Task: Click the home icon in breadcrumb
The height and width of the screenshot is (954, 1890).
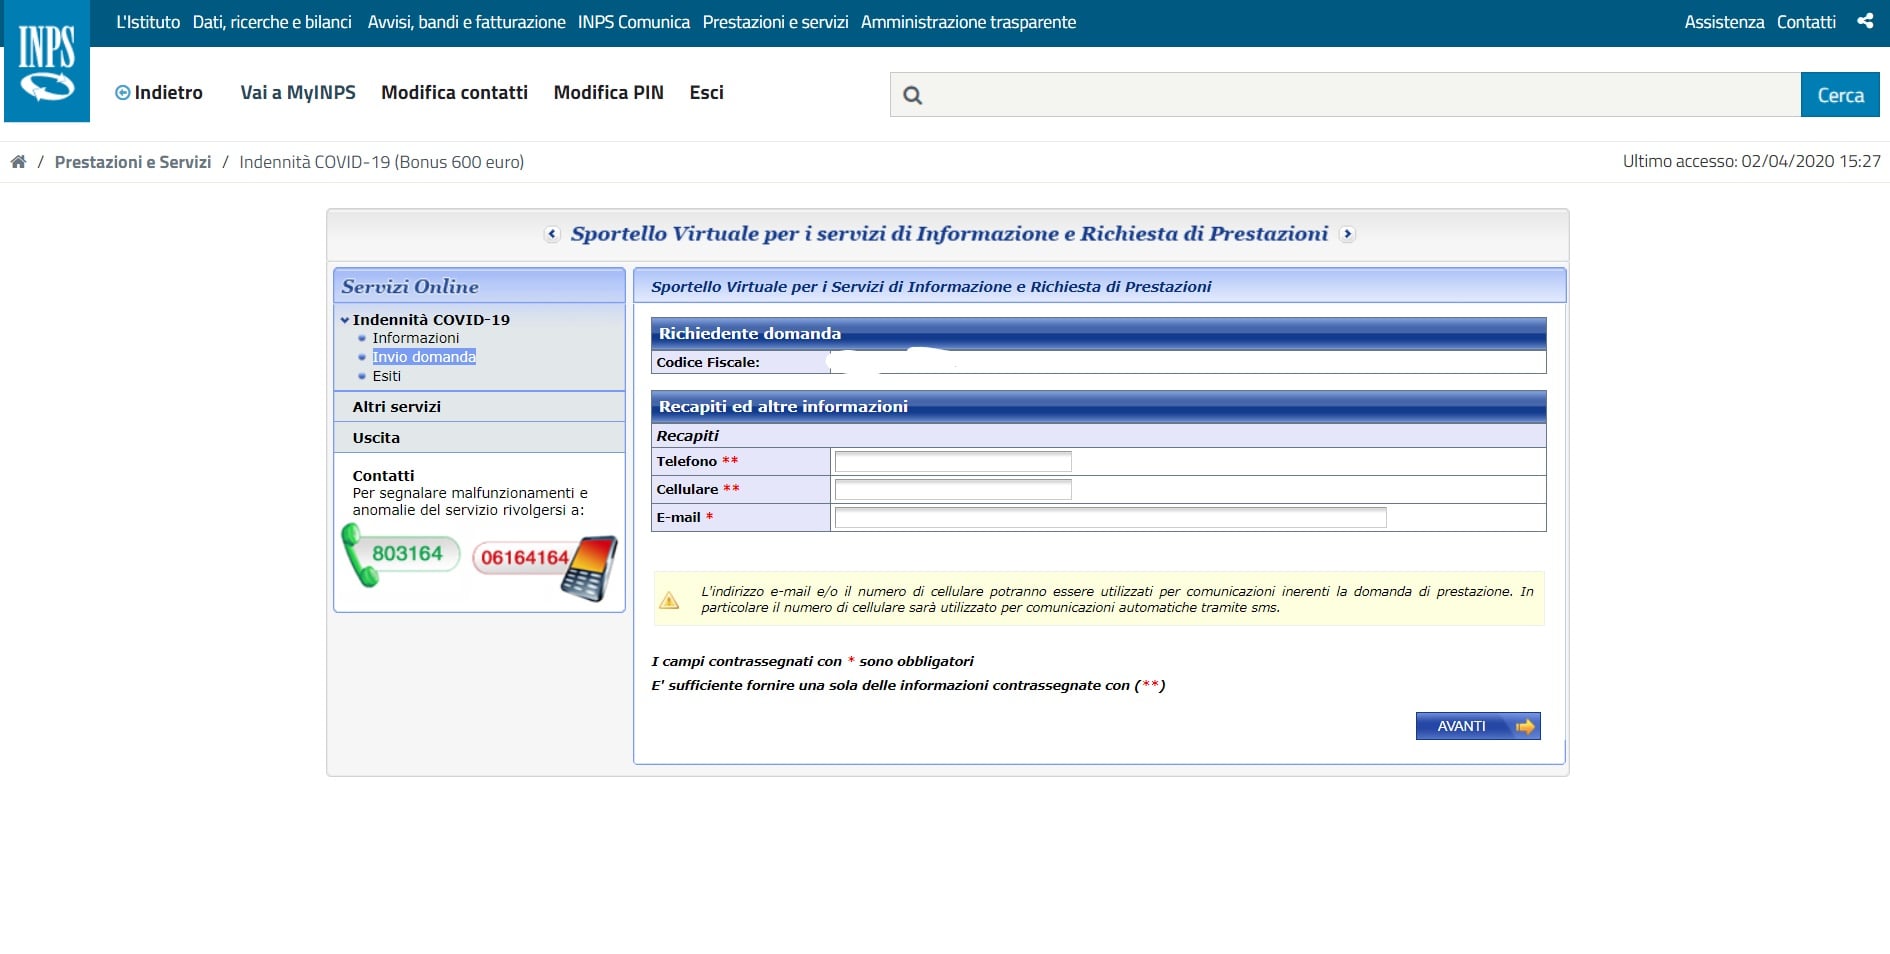Action: pyautogui.click(x=18, y=162)
